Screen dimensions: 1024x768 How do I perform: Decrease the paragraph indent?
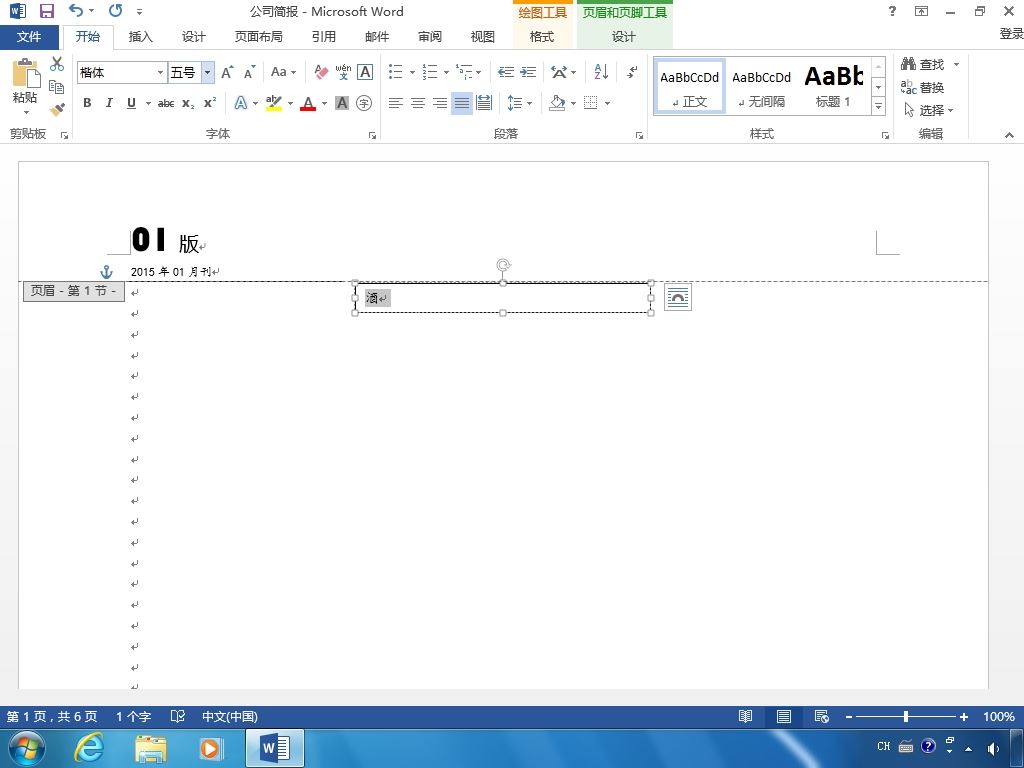(x=505, y=72)
